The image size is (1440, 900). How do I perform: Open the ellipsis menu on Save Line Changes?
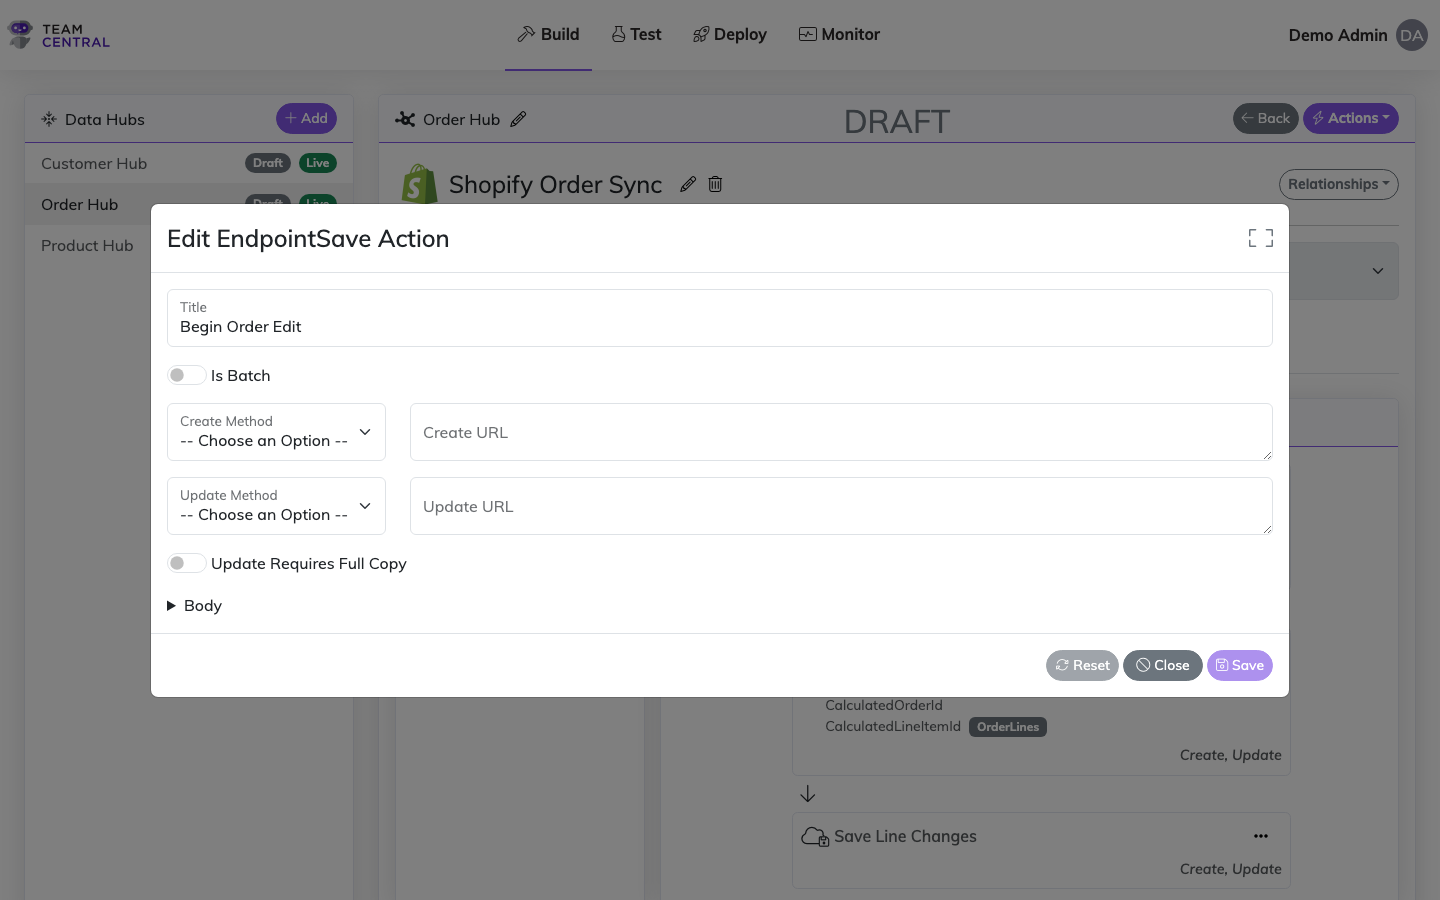coord(1261,836)
